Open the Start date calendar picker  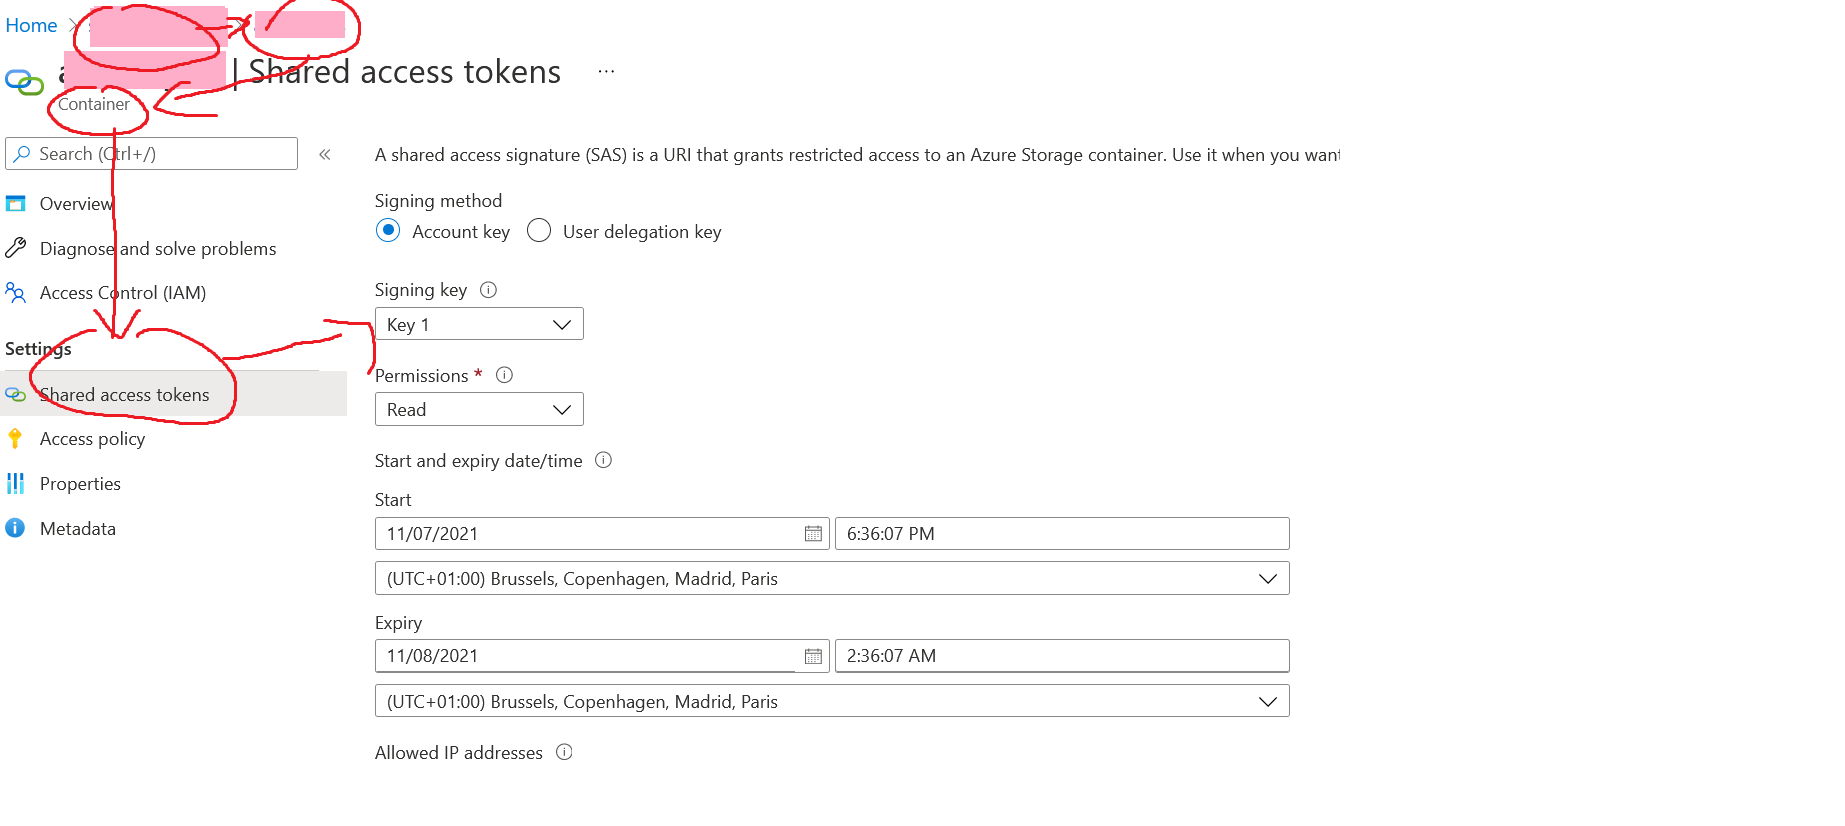(x=813, y=534)
